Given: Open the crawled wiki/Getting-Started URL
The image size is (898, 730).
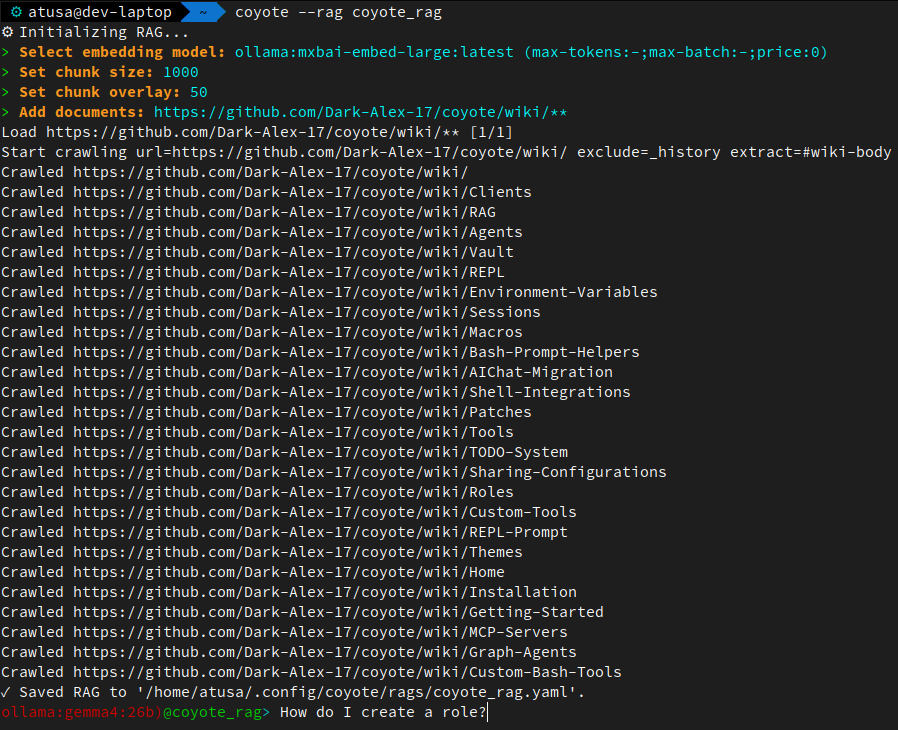Looking at the screenshot, I should (x=338, y=612).
